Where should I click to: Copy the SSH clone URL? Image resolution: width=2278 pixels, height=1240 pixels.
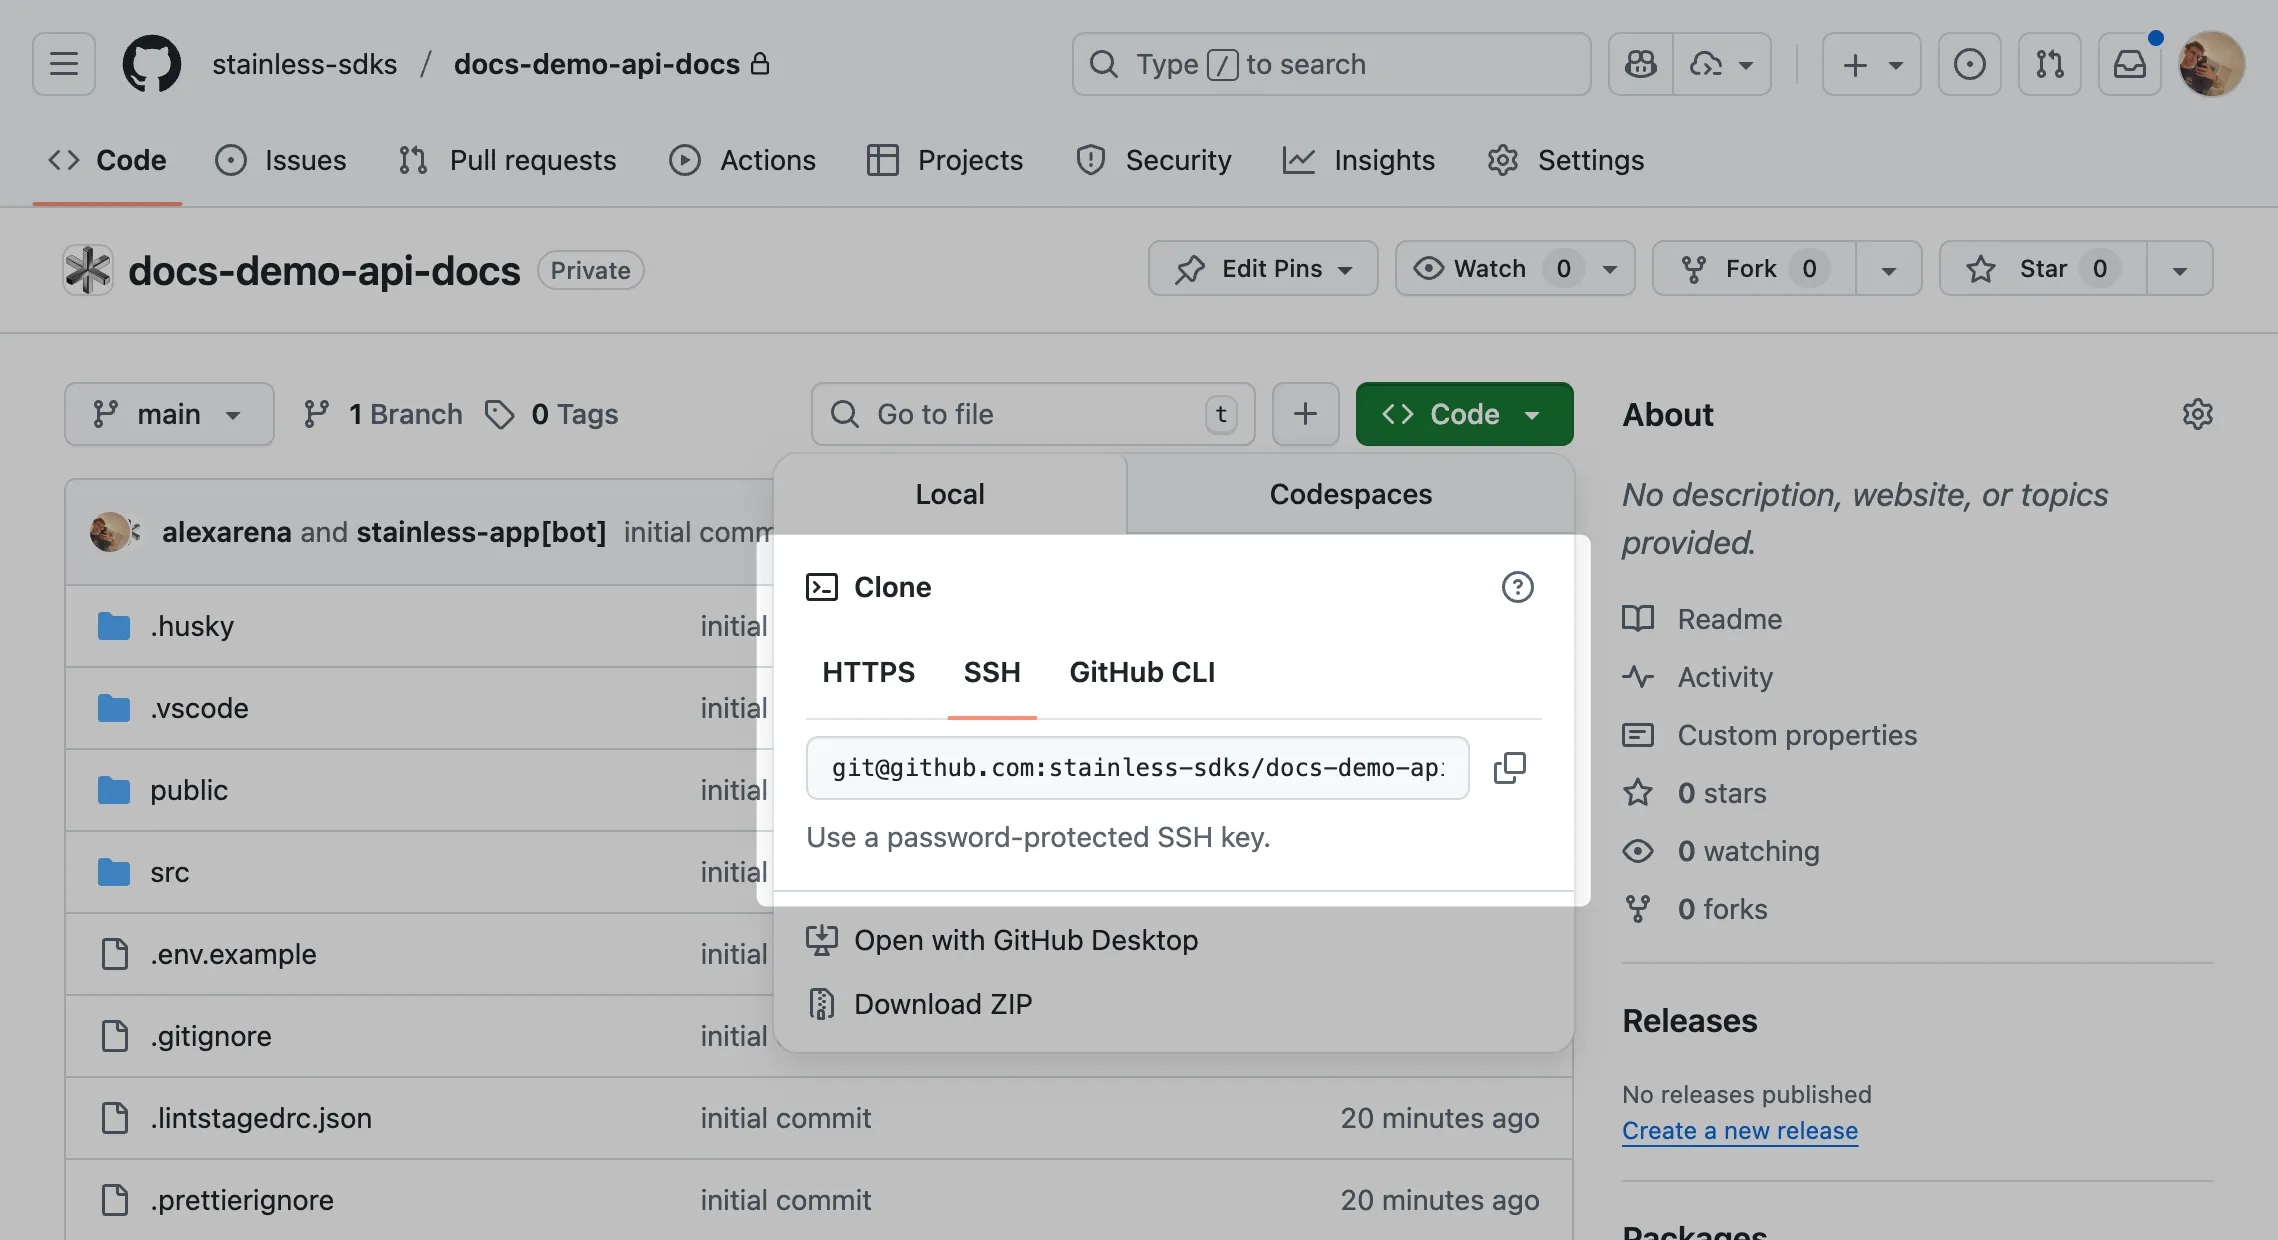[x=1510, y=767]
